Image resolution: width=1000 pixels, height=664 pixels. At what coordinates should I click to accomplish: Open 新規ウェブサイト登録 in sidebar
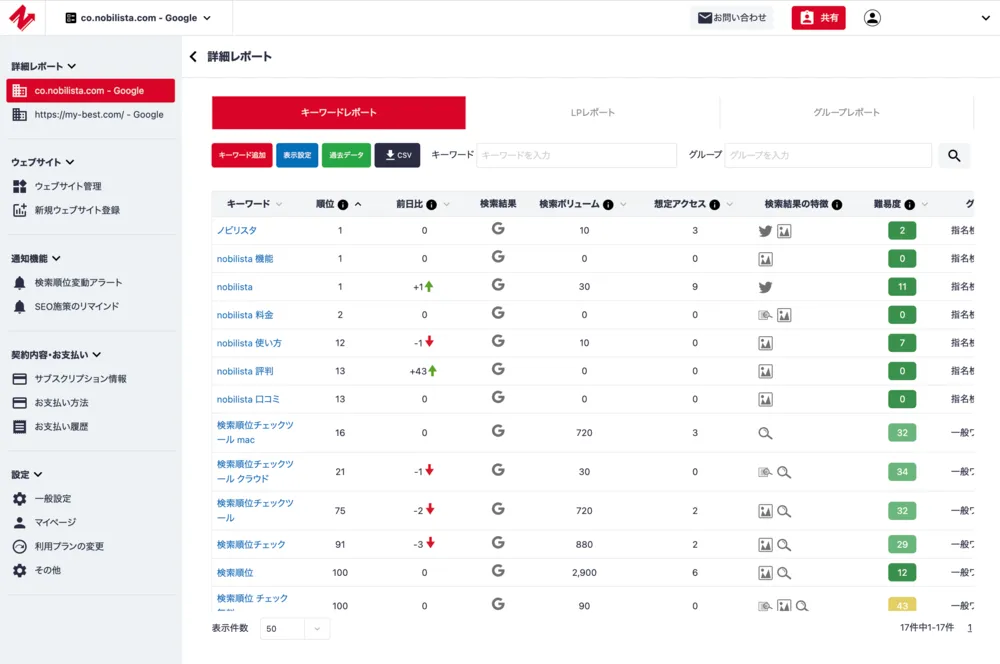pos(66,210)
